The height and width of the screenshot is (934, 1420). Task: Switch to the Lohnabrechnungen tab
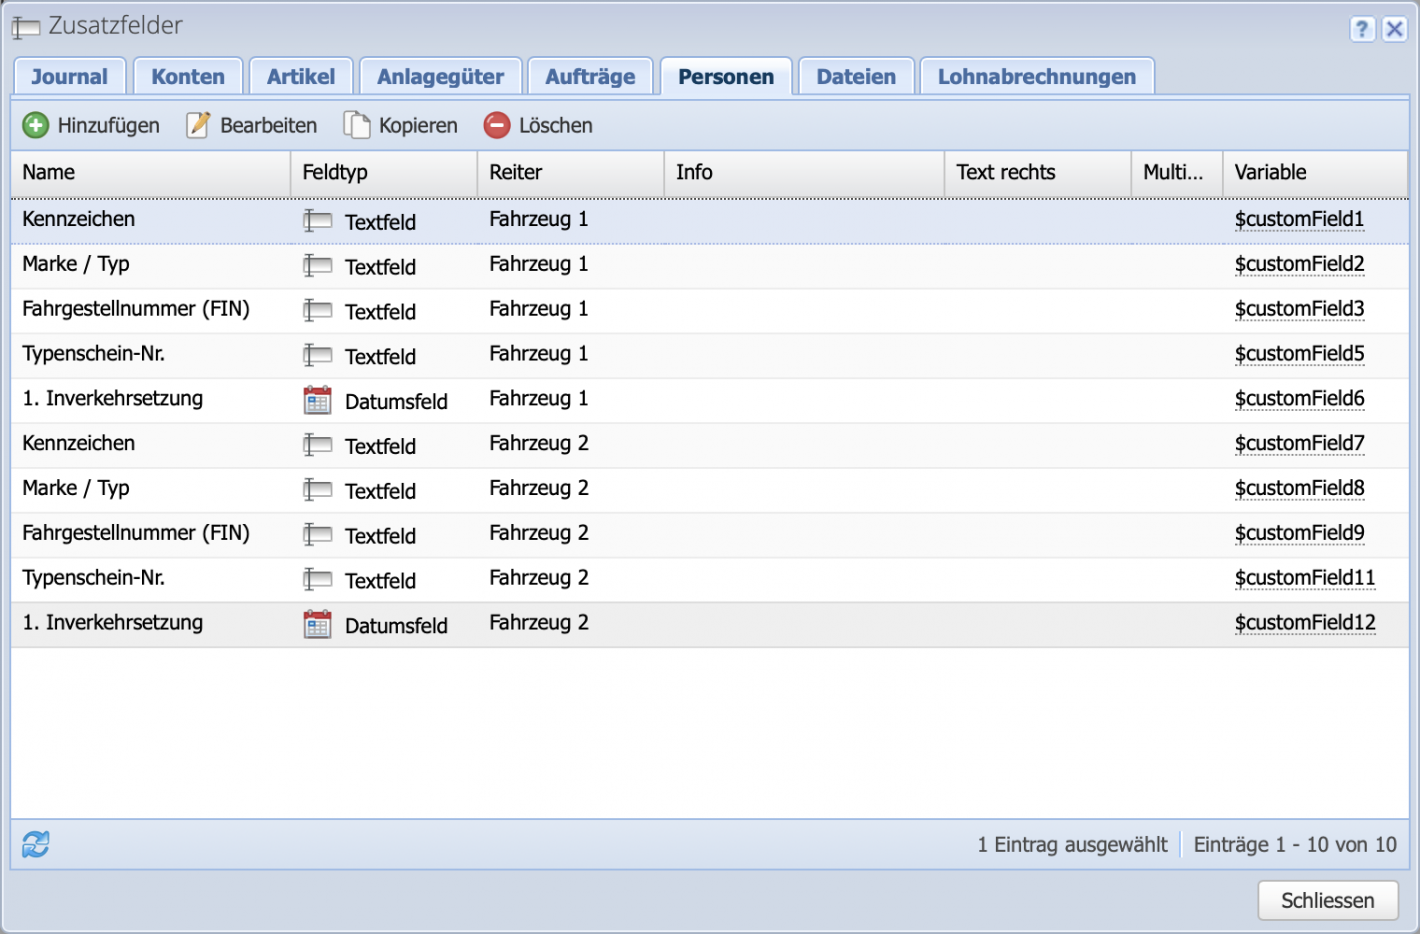tap(1036, 75)
